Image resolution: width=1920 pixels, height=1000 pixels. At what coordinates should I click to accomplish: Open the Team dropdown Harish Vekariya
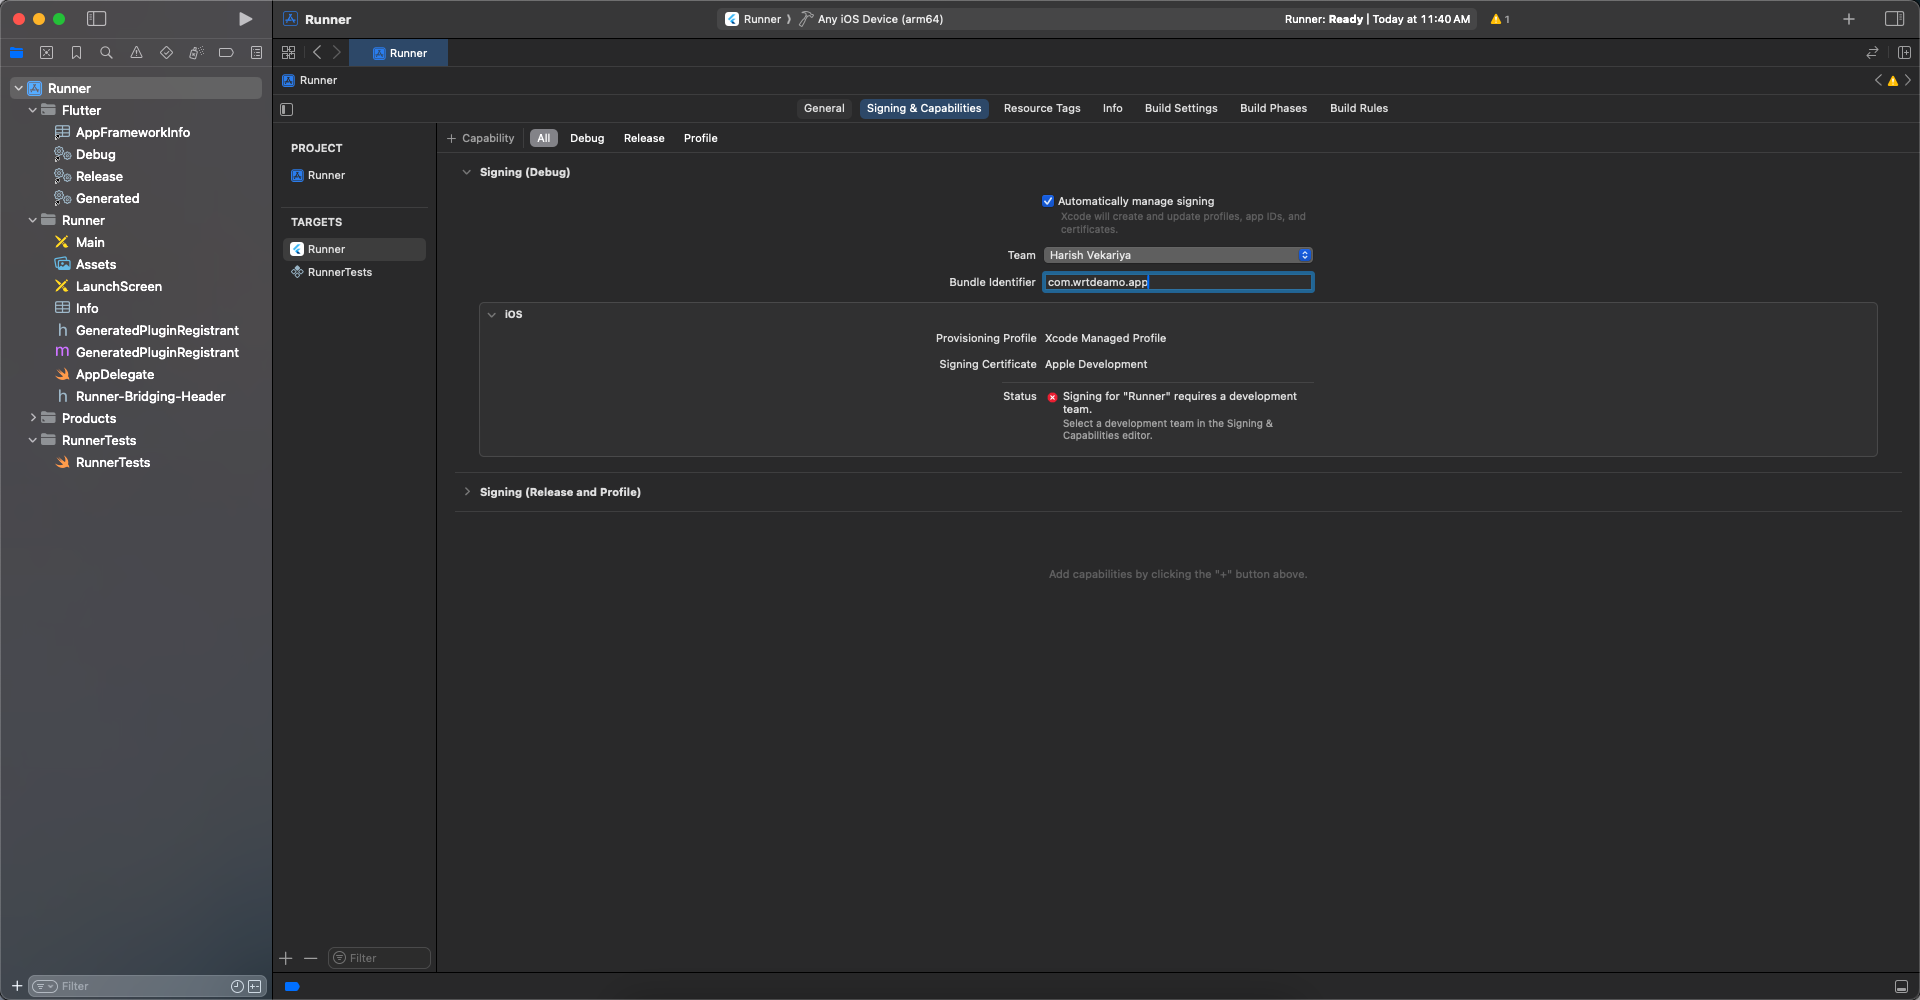(x=1178, y=255)
